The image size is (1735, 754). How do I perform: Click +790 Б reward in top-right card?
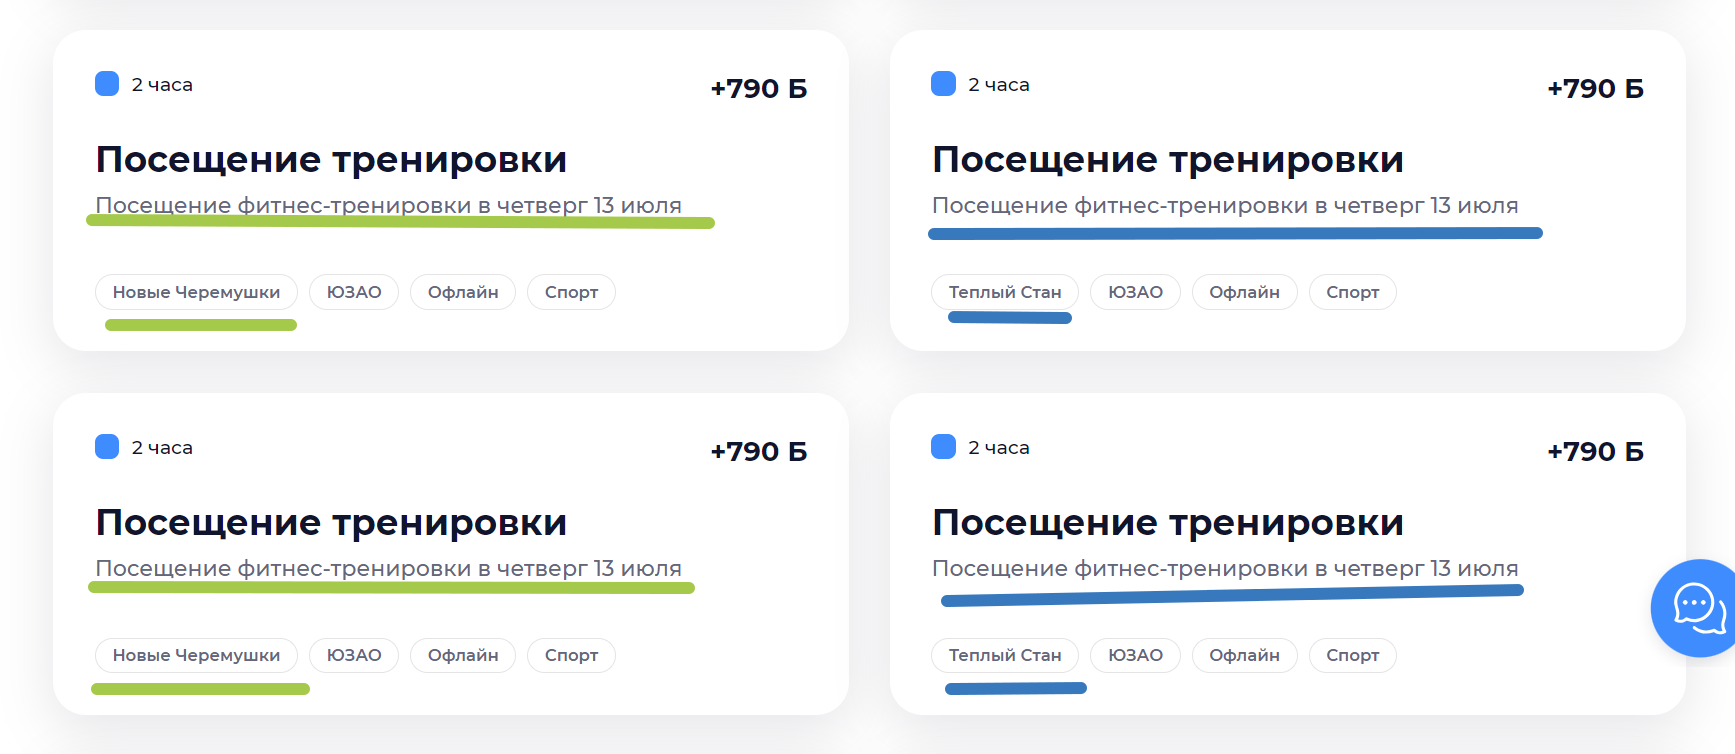click(x=1595, y=88)
